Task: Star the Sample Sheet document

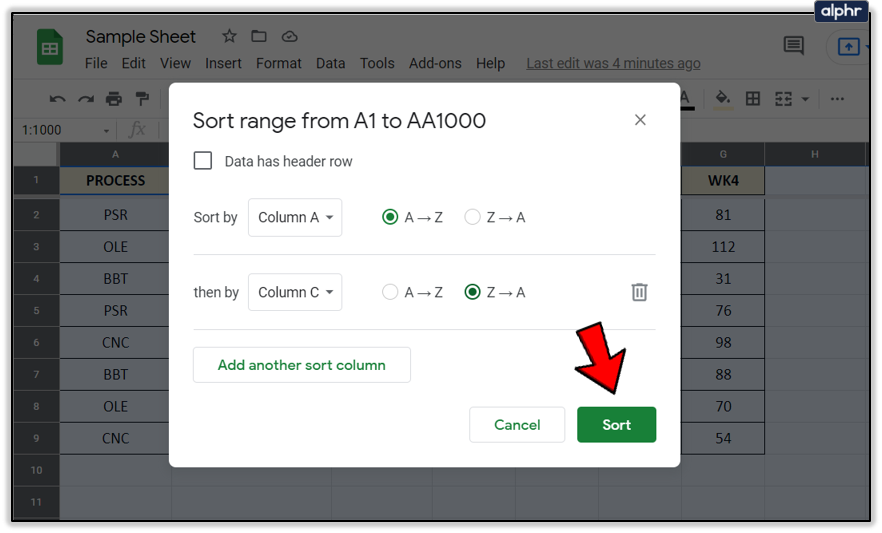Action: click(x=229, y=37)
